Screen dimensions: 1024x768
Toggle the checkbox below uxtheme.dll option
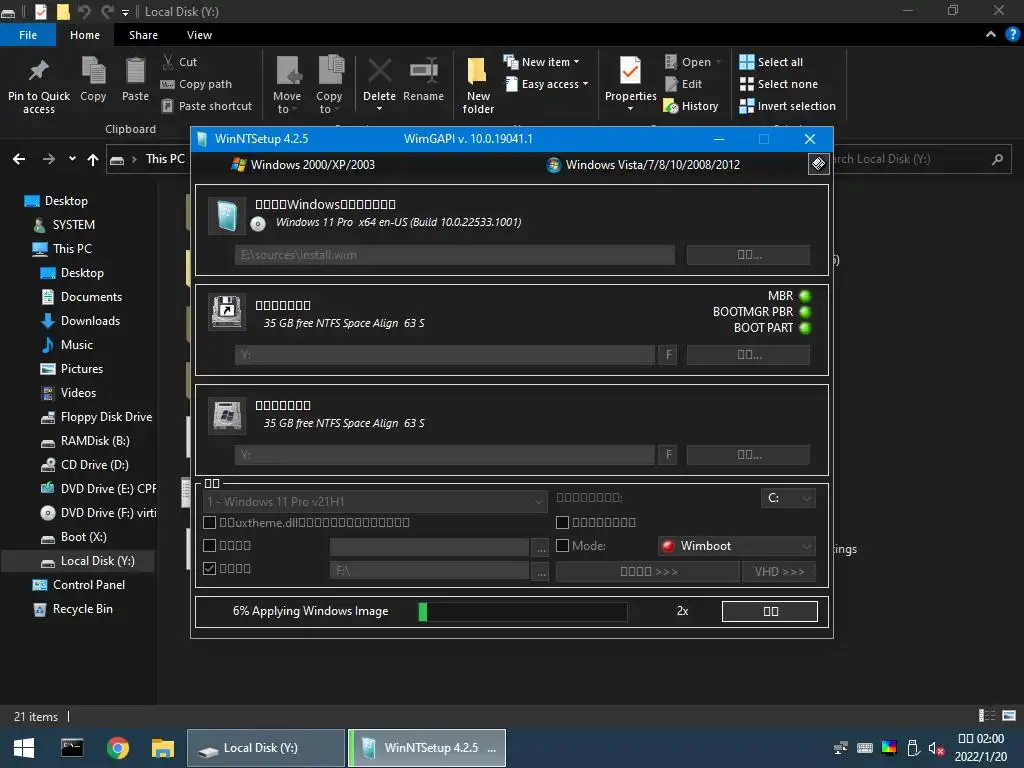click(210, 545)
